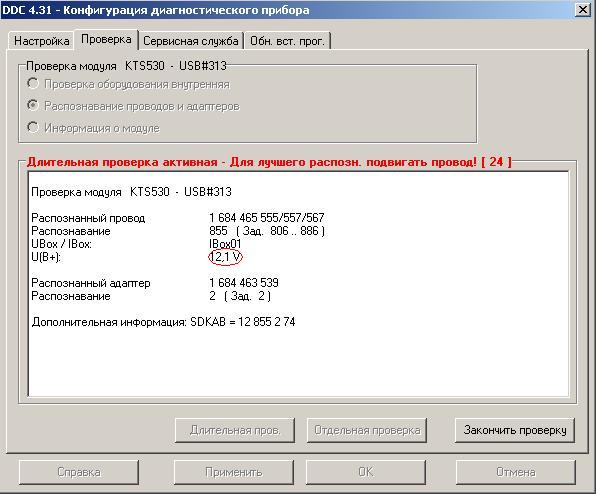Screen dimensions: 596x494
Task: Open help with the Справка button
Action: click(x=79, y=472)
